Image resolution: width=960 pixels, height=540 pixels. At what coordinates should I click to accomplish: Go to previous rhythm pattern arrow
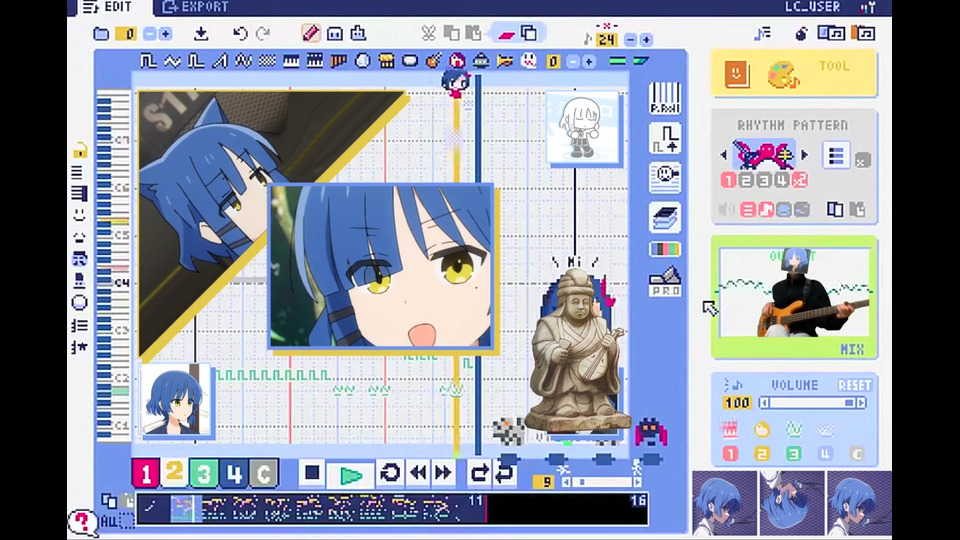[724, 156]
